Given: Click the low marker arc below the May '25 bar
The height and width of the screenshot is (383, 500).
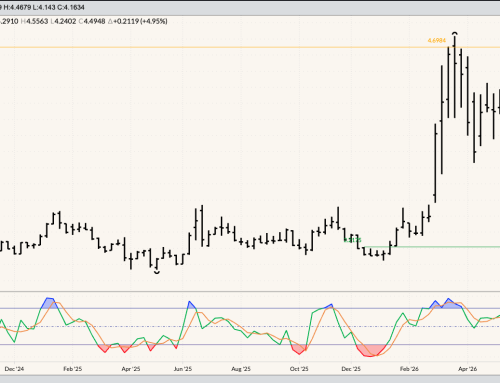Looking at the screenshot, I should pos(157,272).
